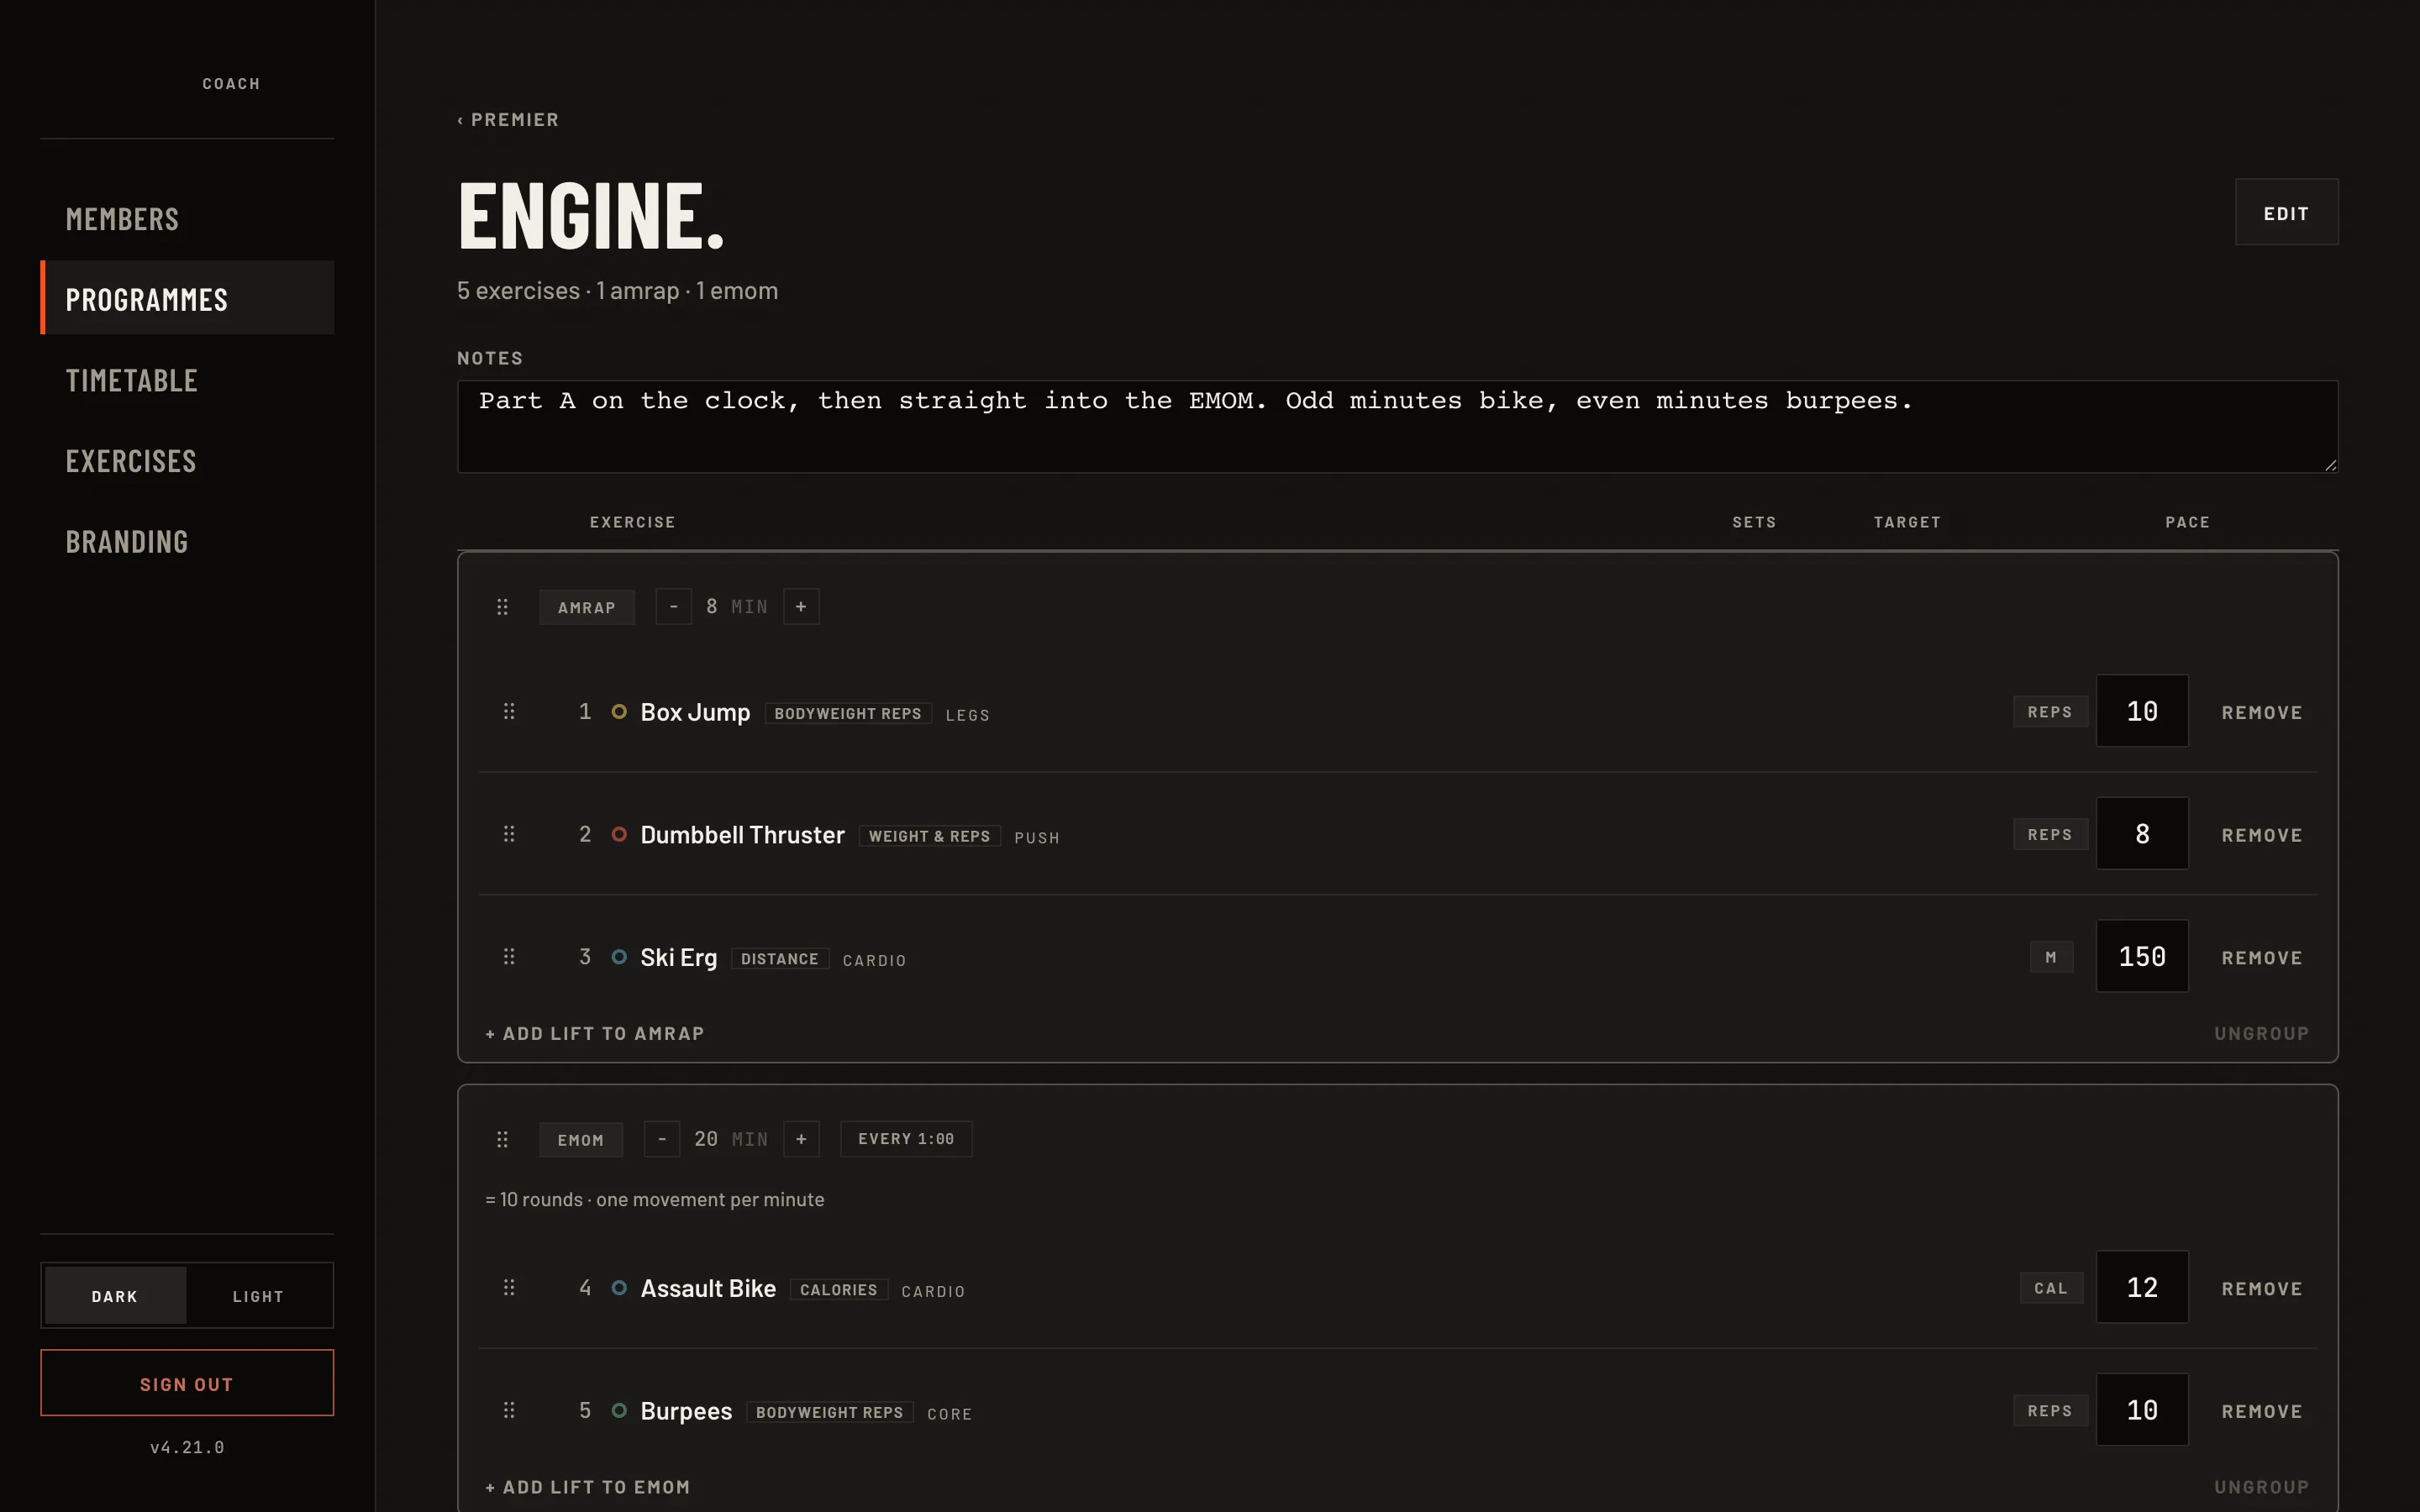The image size is (2420, 1512).
Task: Decrease EMOM duration with minus button
Action: [662, 1139]
